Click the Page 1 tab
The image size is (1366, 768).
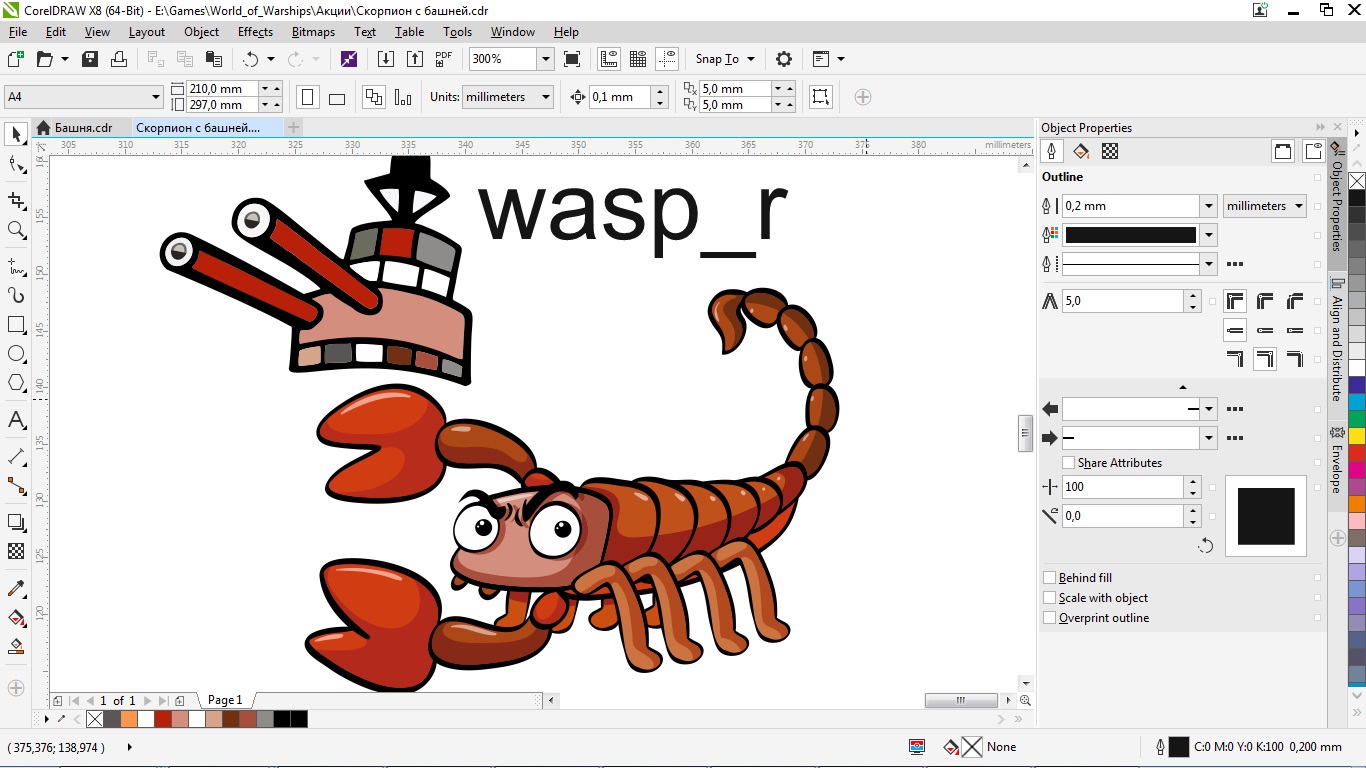point(225,700)
